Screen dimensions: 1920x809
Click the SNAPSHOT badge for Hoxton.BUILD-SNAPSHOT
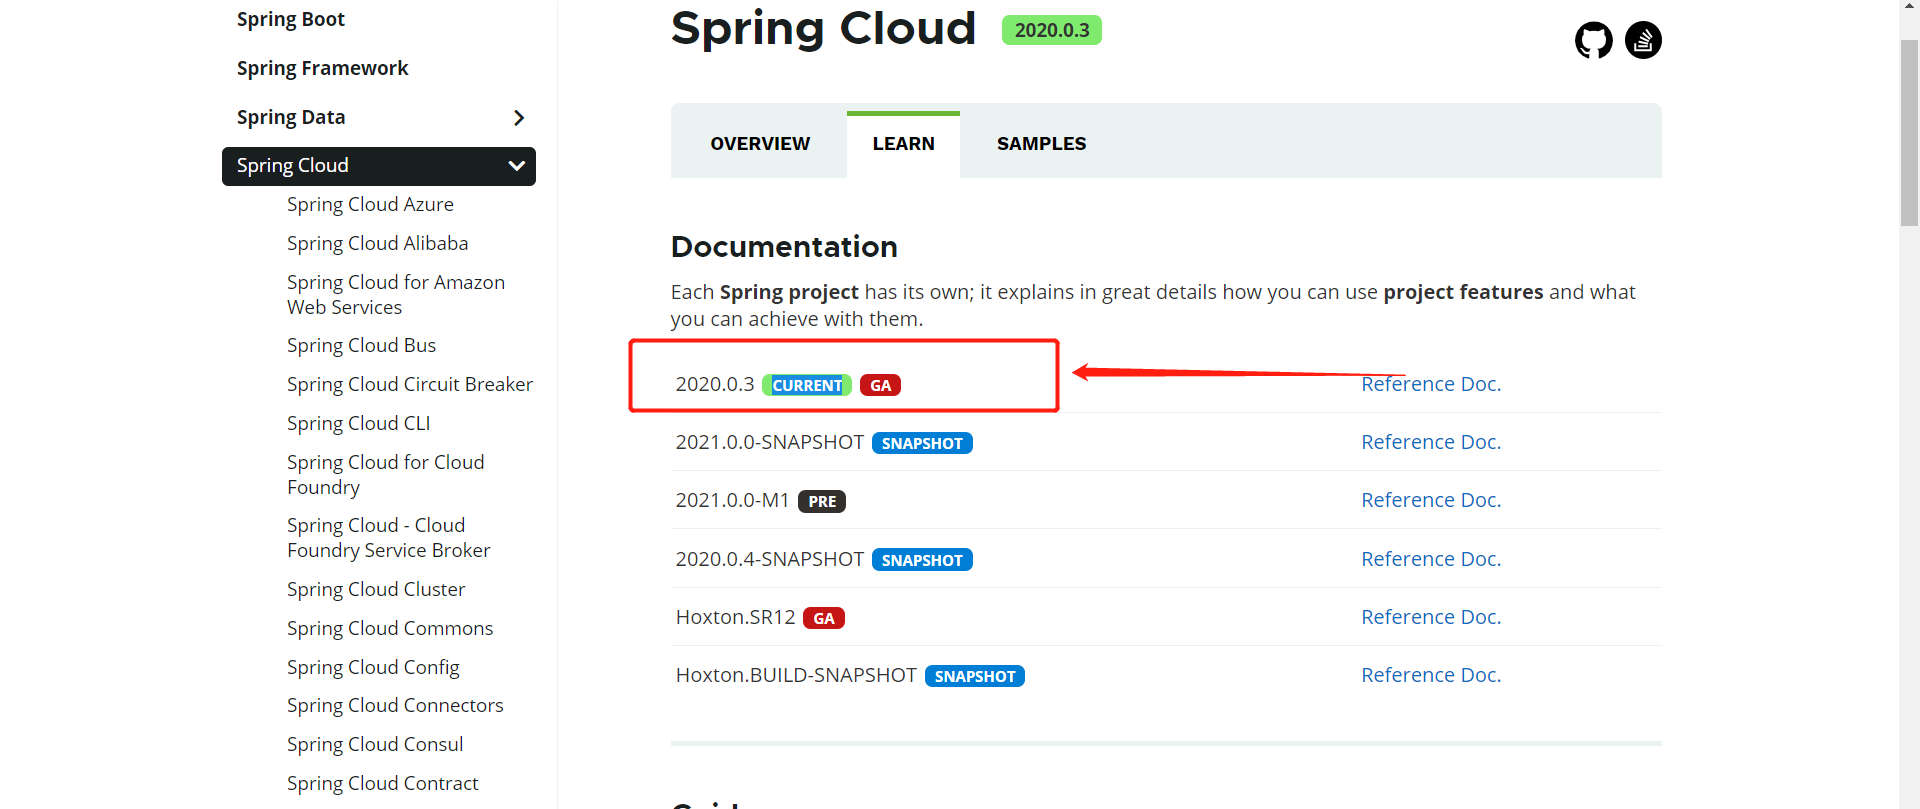(x=975, y=676)
